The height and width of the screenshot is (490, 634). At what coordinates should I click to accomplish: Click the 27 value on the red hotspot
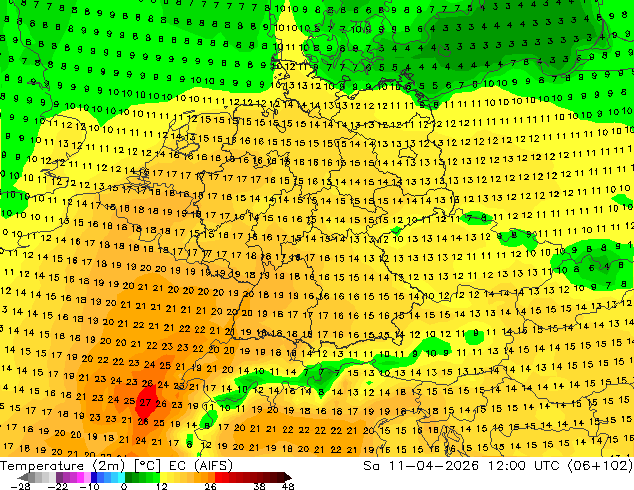pyautogui.click(x=145, y=403)
